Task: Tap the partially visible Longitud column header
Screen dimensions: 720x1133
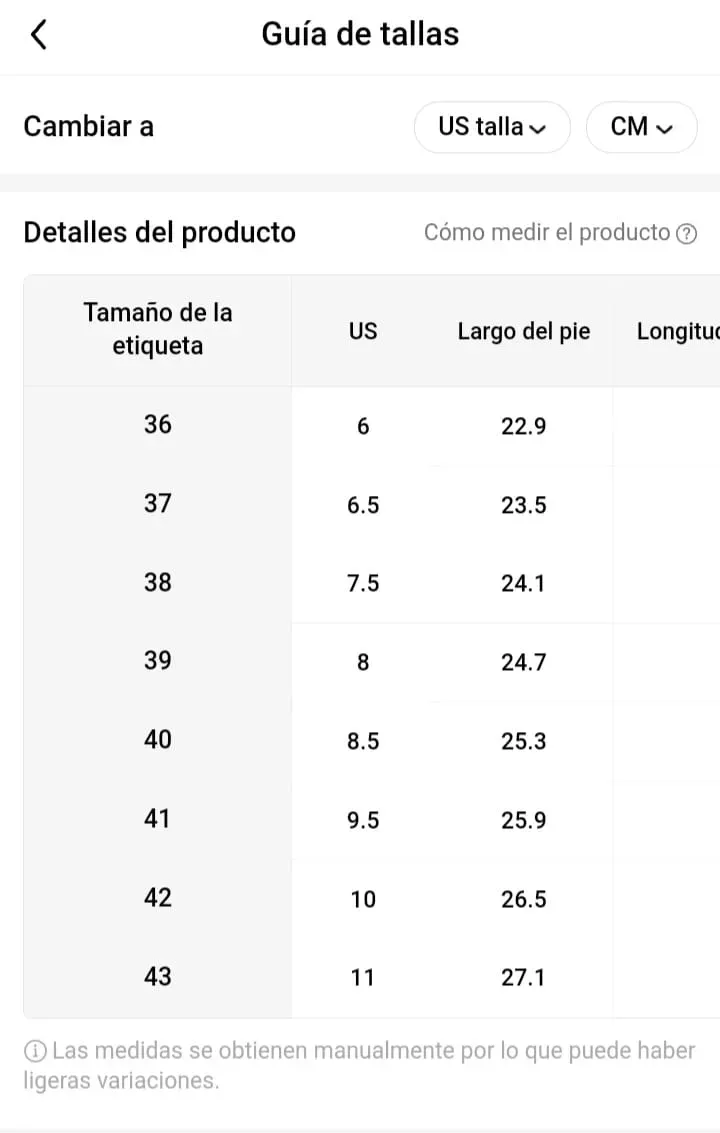Action: pos(677,331)
